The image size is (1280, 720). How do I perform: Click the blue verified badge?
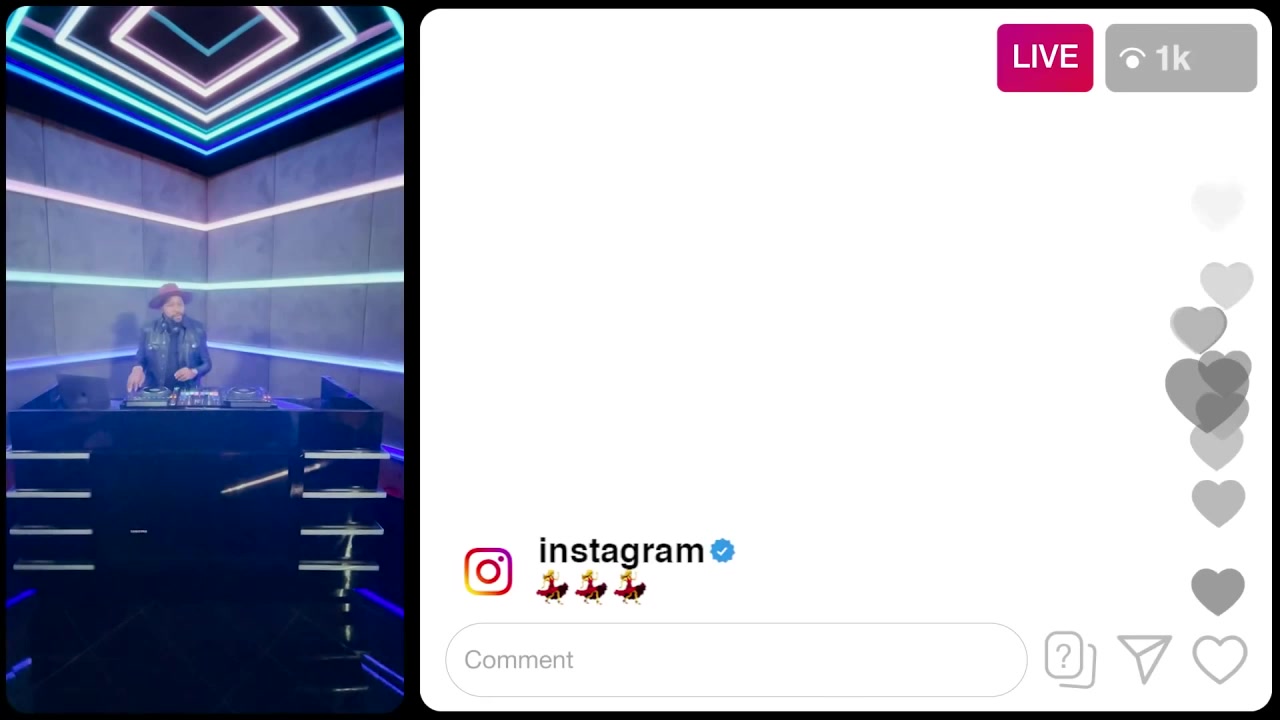722,551
